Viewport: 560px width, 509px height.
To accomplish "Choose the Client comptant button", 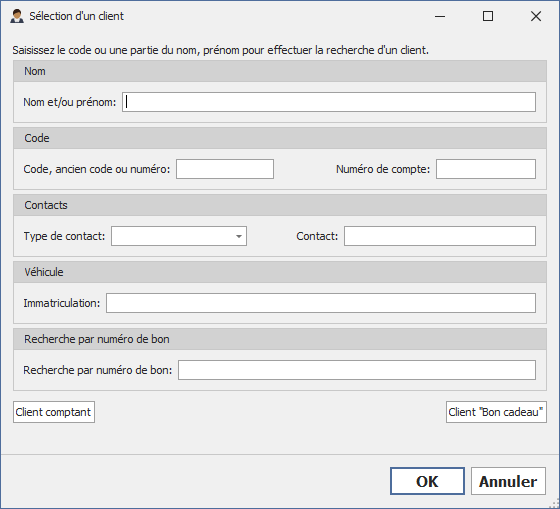I will pyautogui.click(x=54, y=412).
